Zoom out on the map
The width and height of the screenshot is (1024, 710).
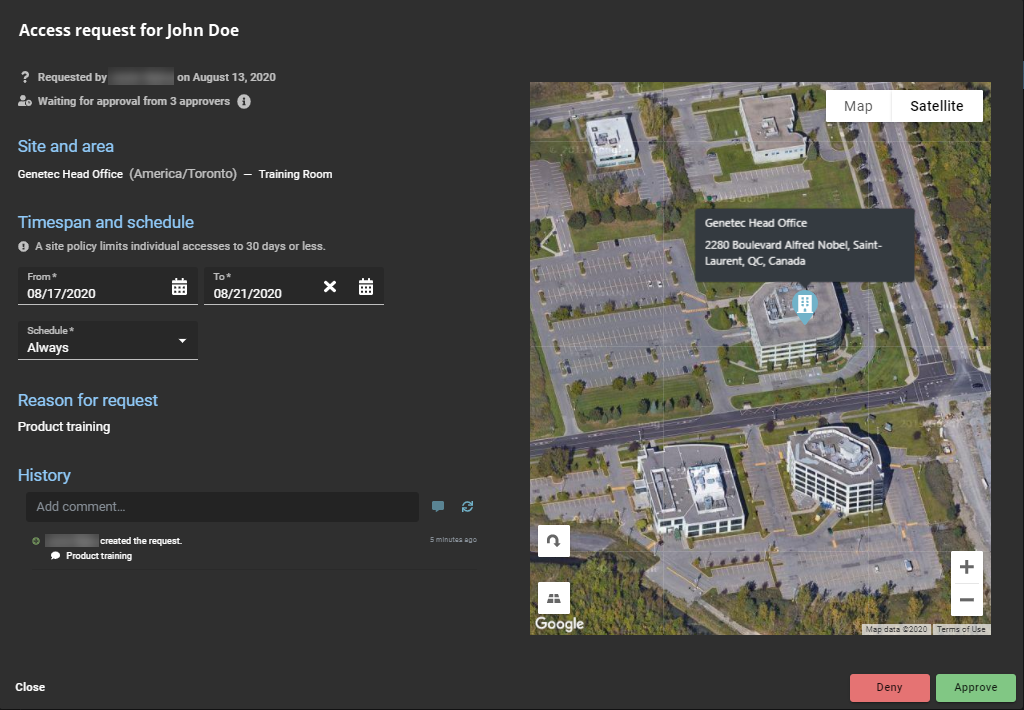(967, 600)
